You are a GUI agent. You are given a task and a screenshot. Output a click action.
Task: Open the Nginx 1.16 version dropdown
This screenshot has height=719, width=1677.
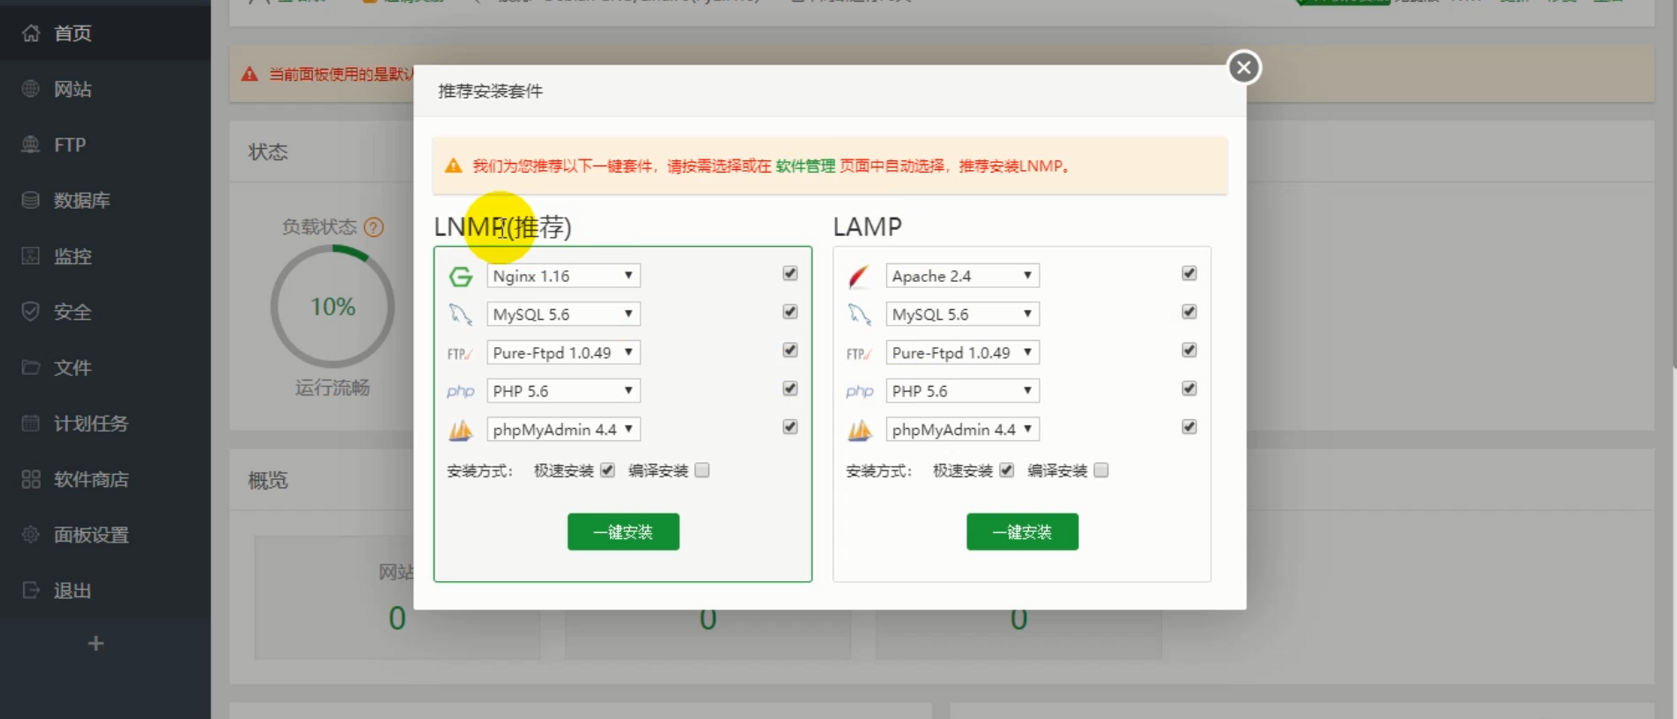point(563,276)
